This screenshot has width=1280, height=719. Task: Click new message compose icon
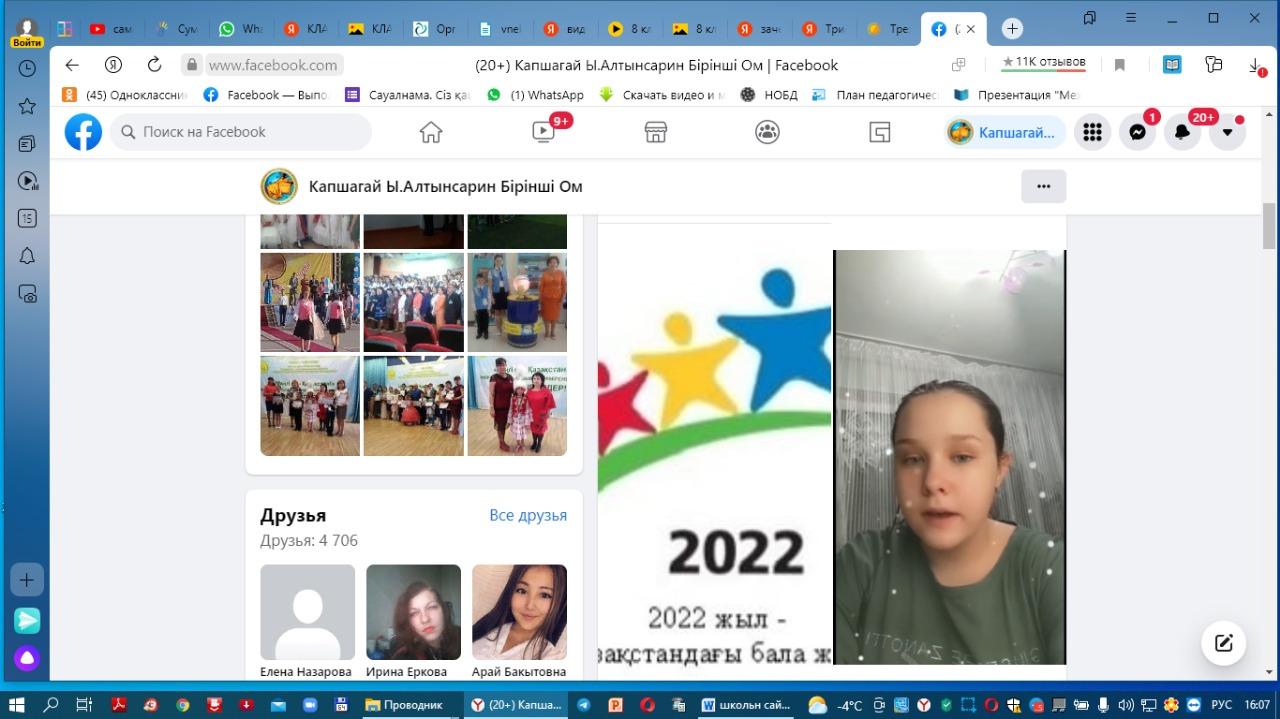tap(1223, 643)
